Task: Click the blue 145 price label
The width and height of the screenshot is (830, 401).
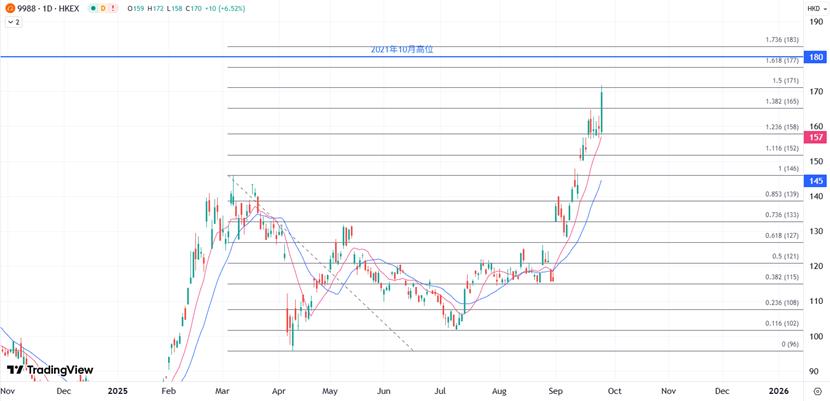Action: 815,181
